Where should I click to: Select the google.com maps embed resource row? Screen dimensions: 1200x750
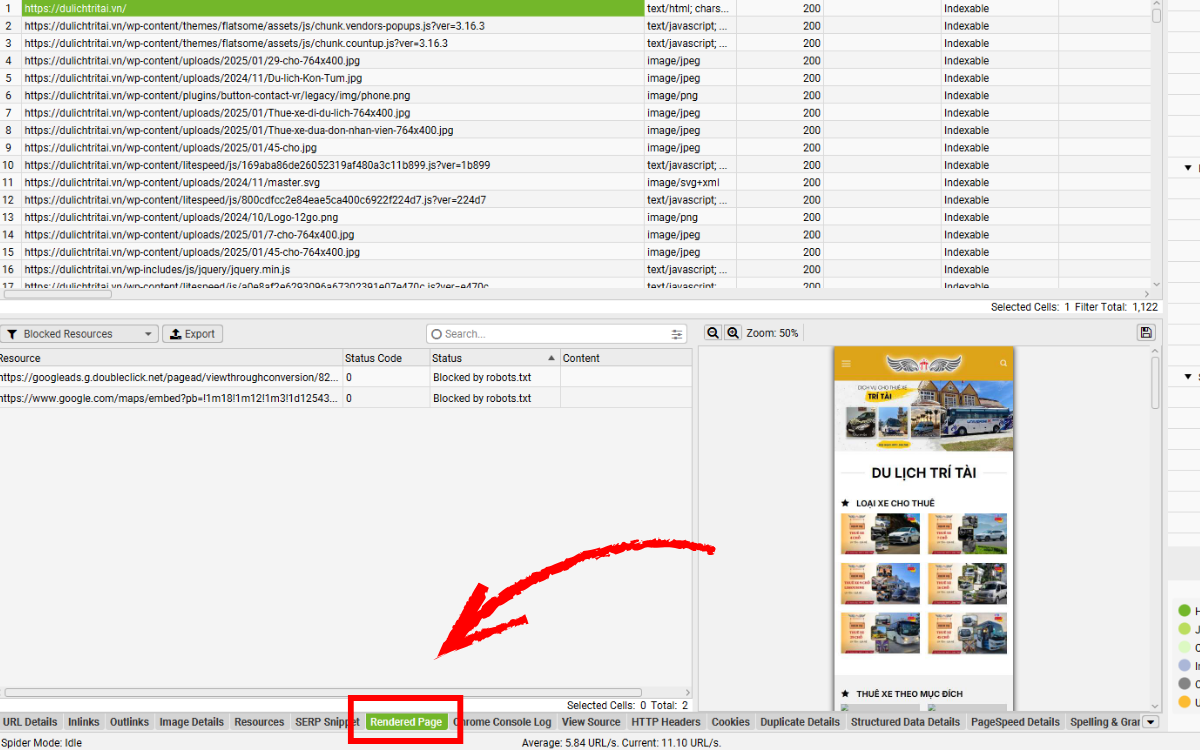pos(170,398)
